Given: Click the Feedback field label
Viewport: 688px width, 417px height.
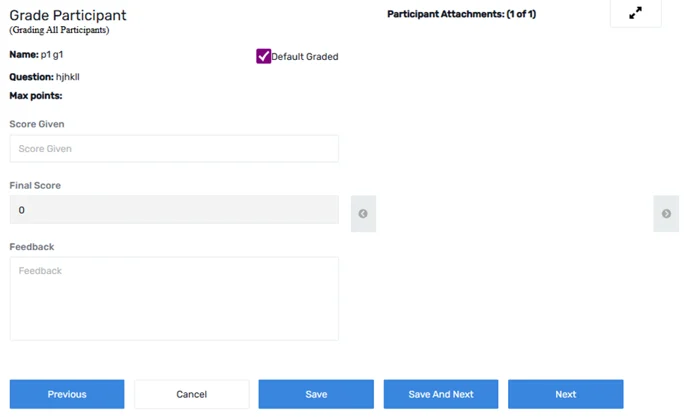Looking at the screenshot, I should pyautogui.click(x=32, y=247).
